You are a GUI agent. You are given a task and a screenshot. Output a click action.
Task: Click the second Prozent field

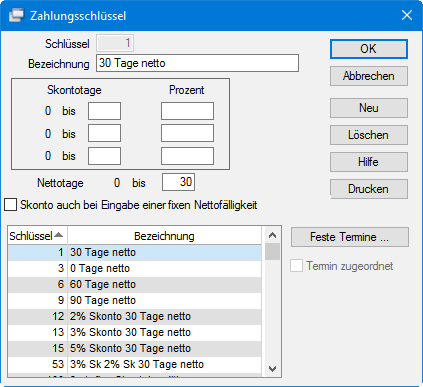pyautogui.click(x=187, y=133)
